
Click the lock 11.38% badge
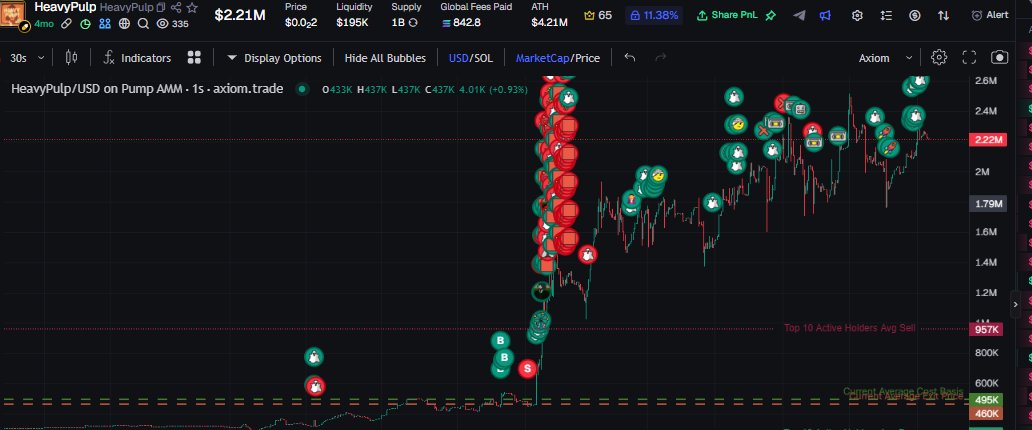click(654, 14)
